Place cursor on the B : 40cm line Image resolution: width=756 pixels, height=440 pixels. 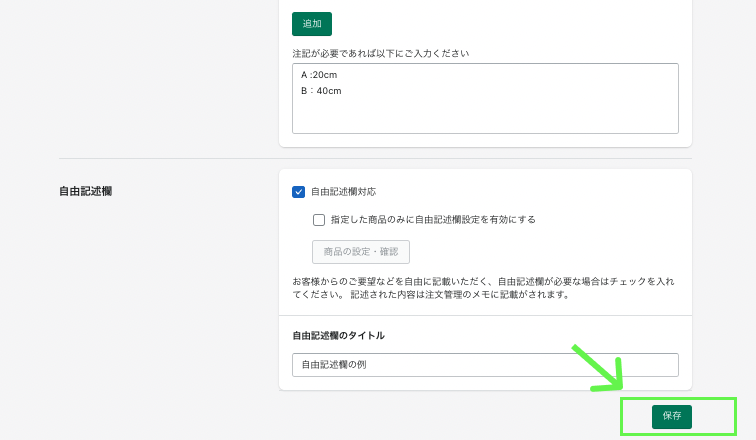point(322,91)
